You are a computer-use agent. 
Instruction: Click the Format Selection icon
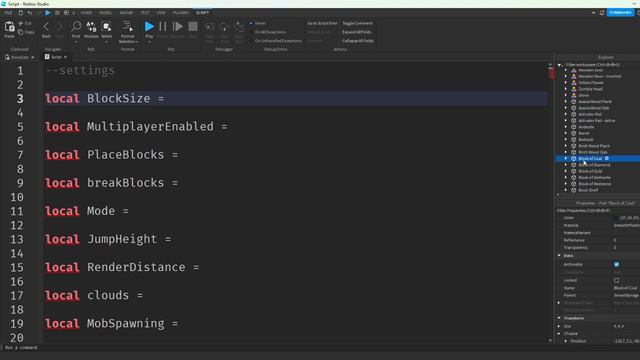pos(128,27)
